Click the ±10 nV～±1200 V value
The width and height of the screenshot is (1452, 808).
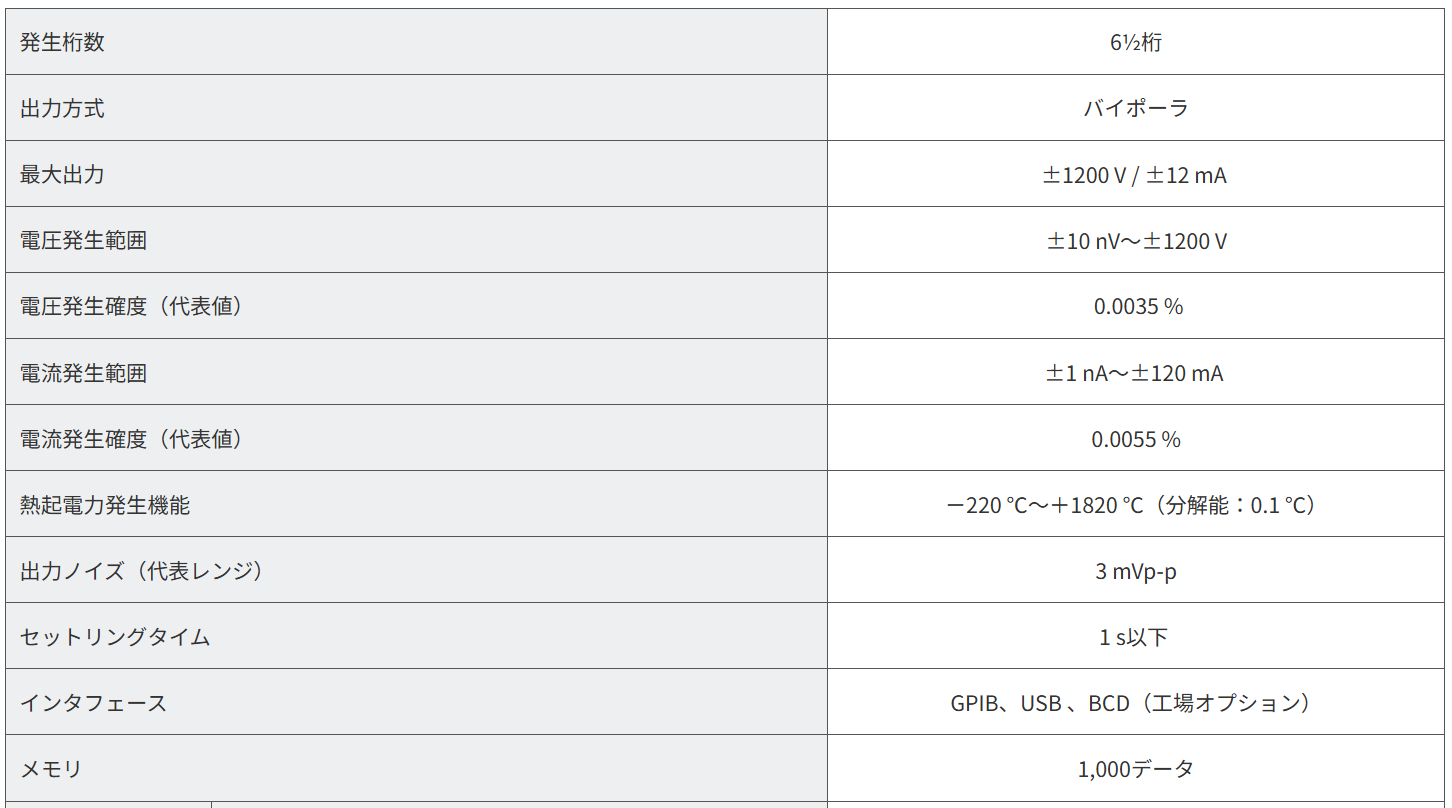click(x=1136, y=241)
